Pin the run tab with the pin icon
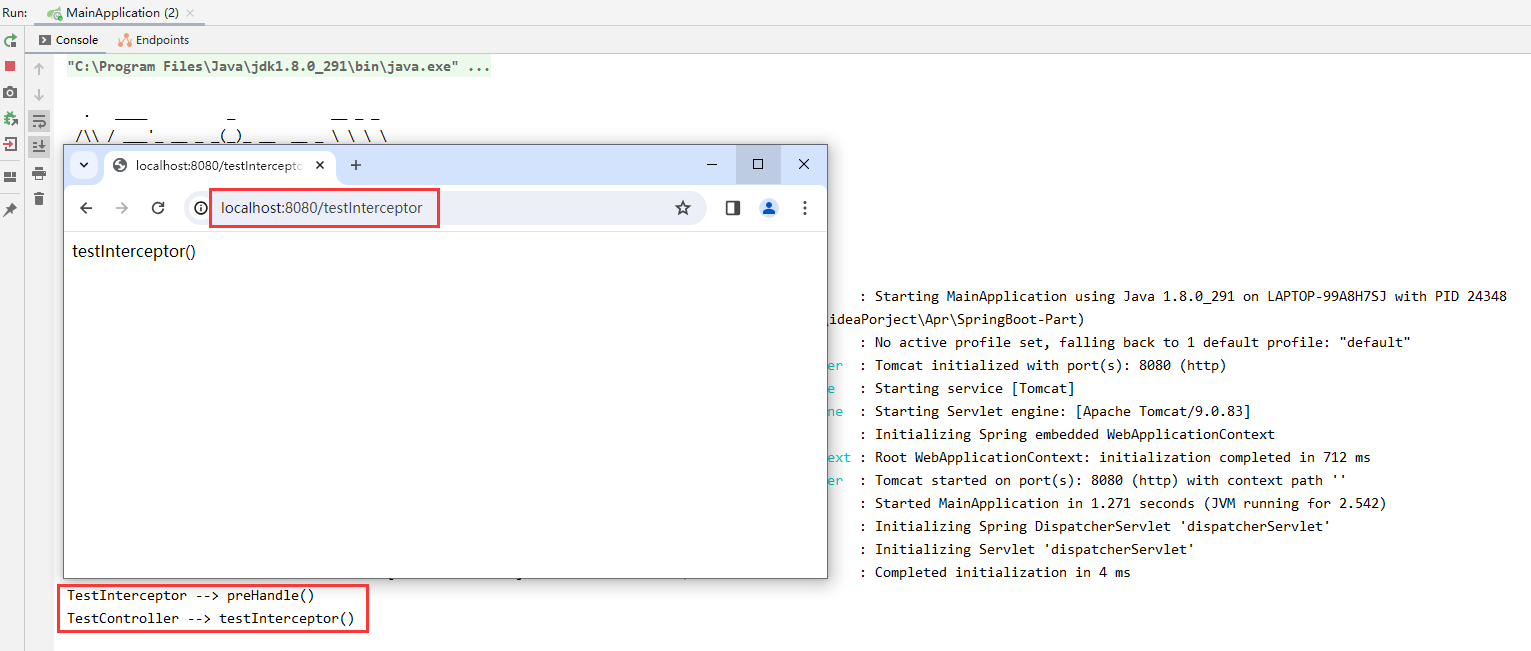The image size is (1531, 651). pos(10,210)
